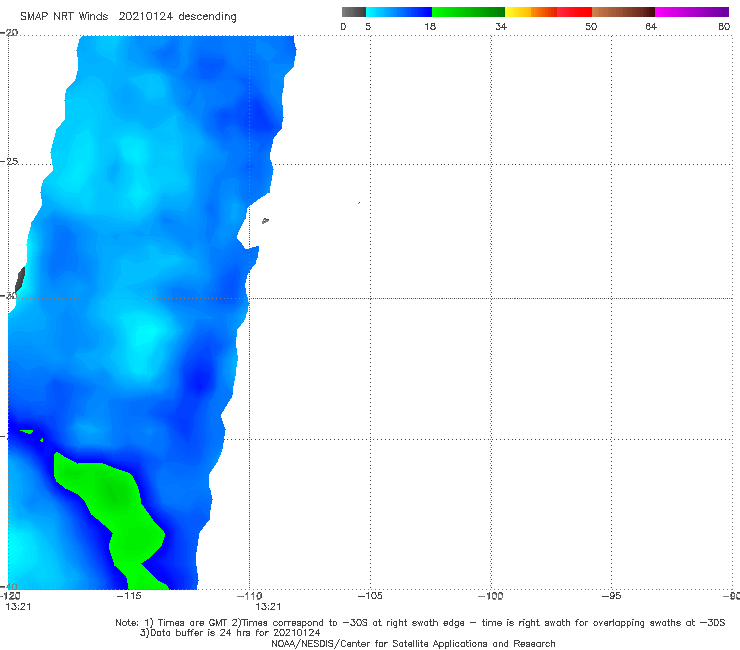Click the color bar label 18
Viewport: 740px width, 650px height.
pyautogui.click(x=430, y=27)
